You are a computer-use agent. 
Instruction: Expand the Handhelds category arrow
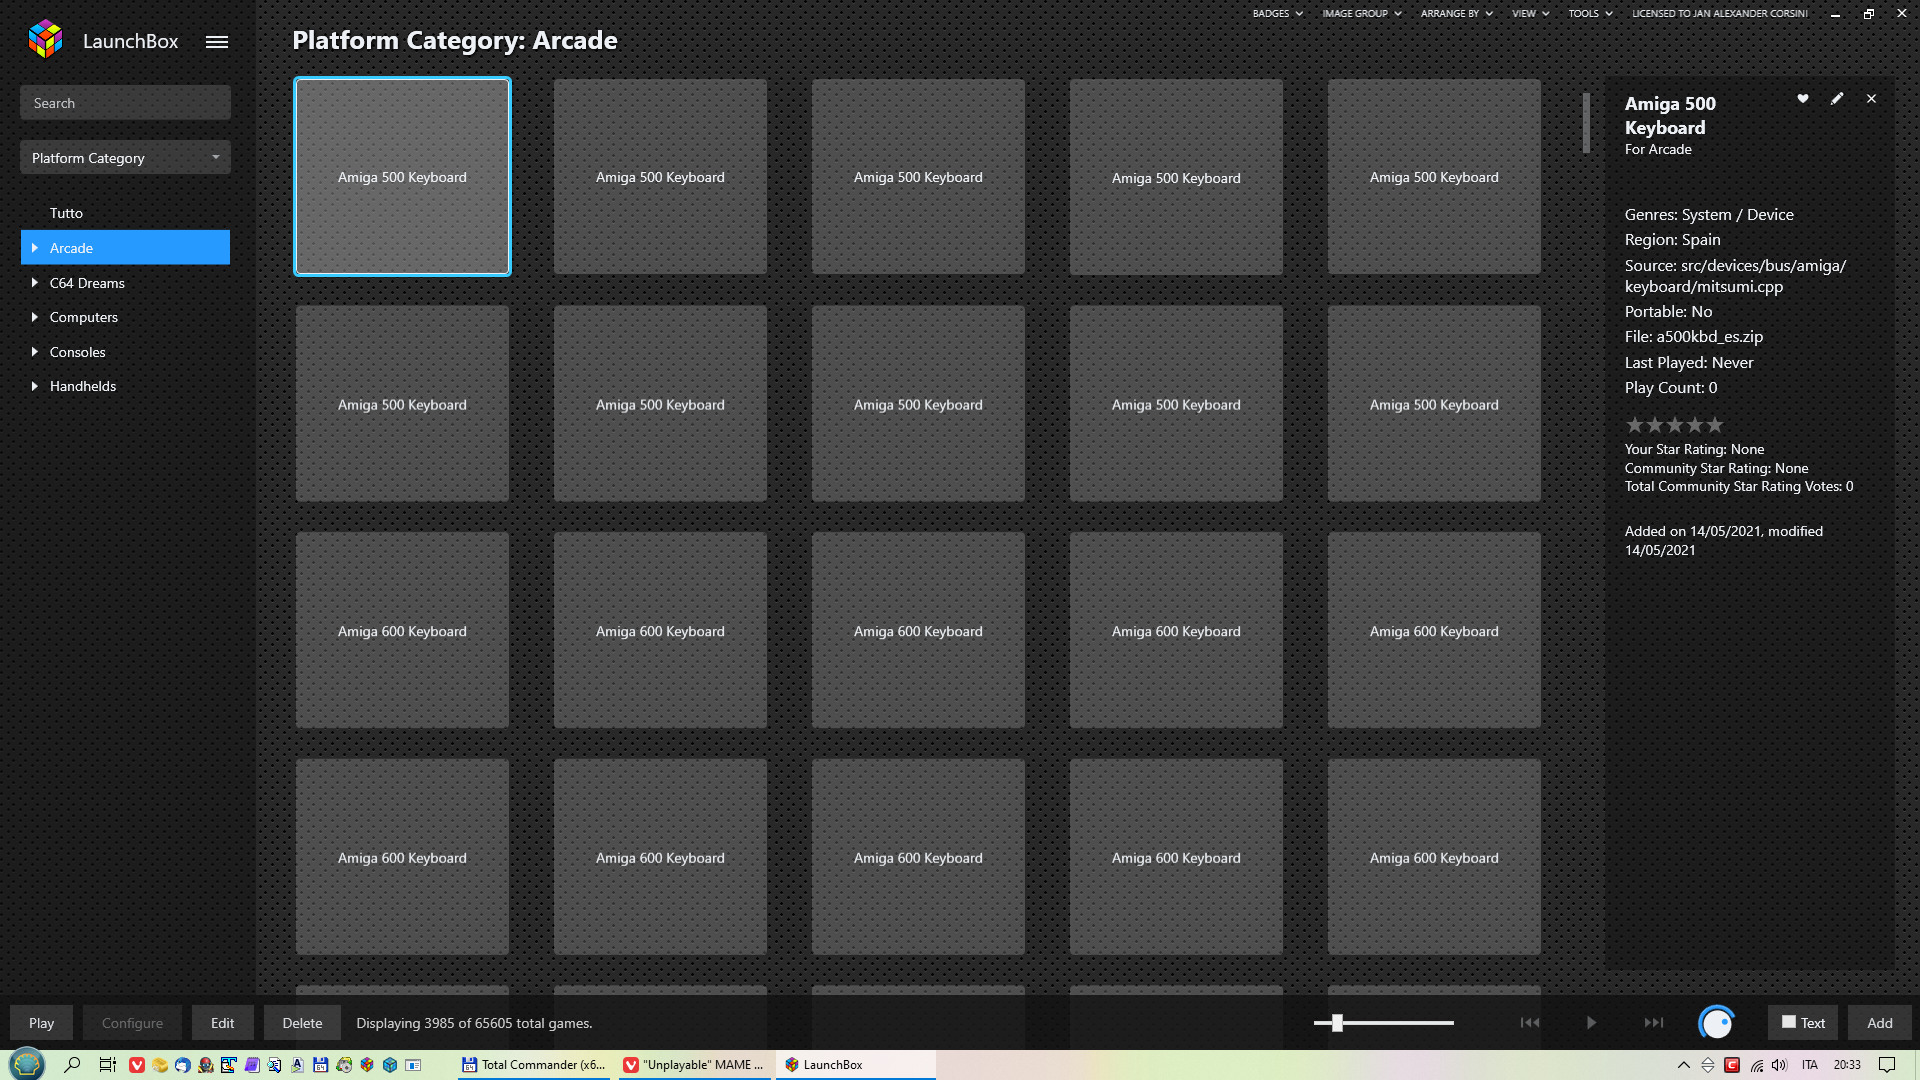pos(35,386)
